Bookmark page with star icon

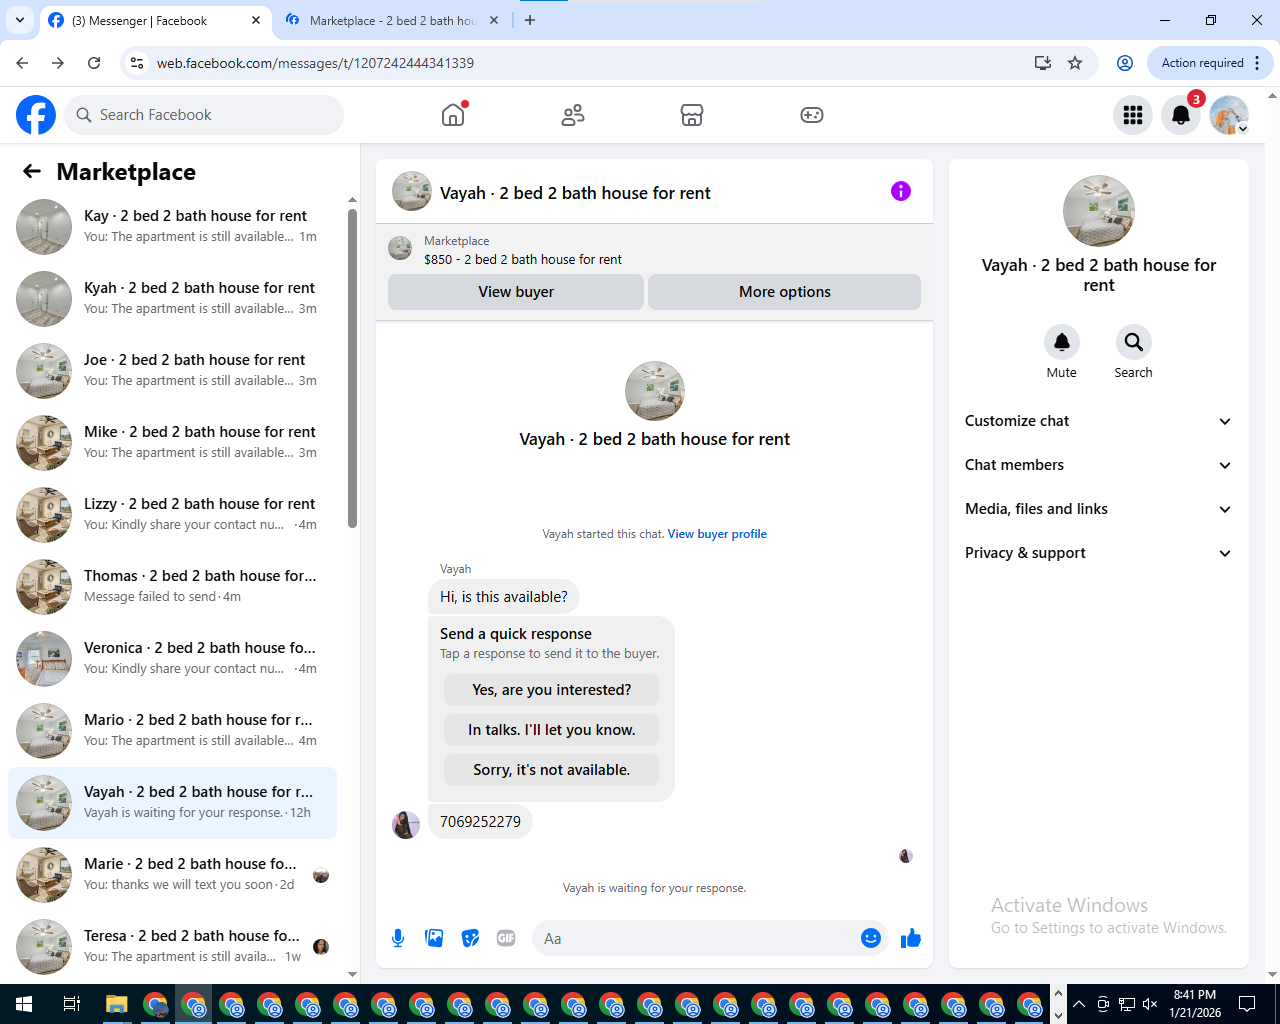coord(1075,63)
